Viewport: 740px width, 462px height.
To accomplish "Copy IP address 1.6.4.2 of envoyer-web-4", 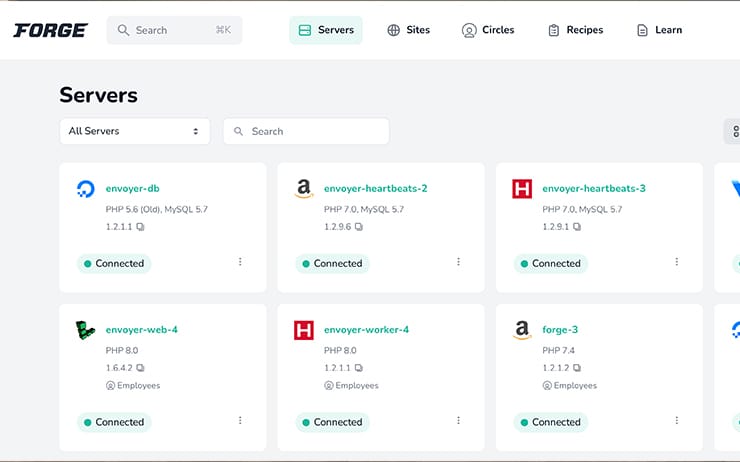I will pyautogui.click(x=140, y=368).
